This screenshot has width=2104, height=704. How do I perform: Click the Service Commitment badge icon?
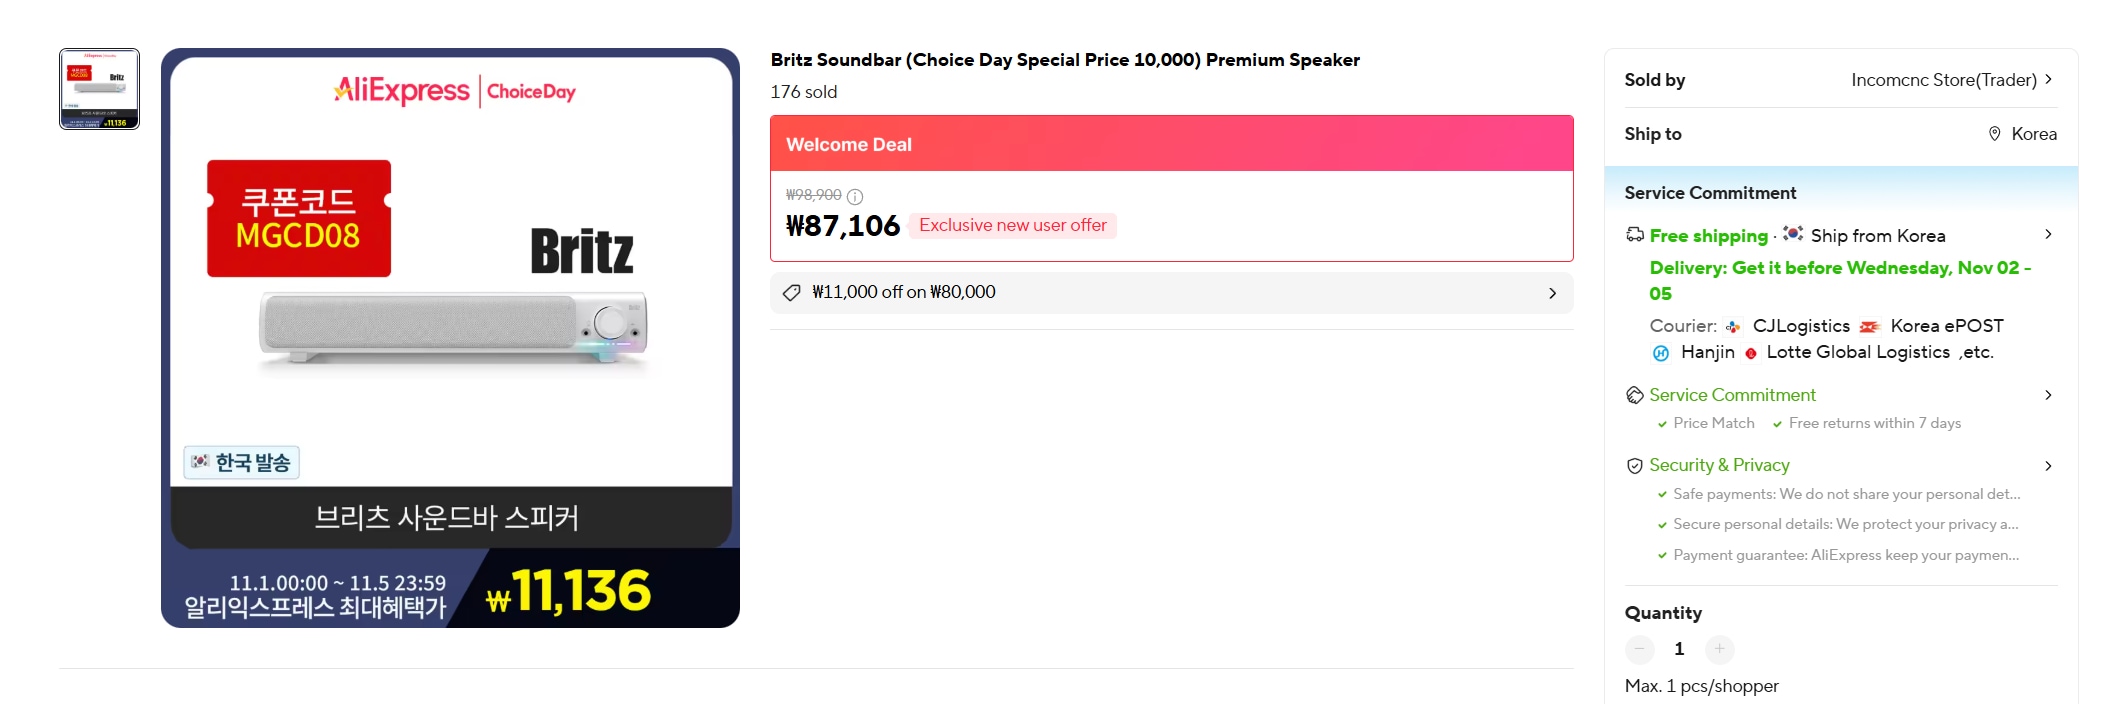click(1635, 395)
